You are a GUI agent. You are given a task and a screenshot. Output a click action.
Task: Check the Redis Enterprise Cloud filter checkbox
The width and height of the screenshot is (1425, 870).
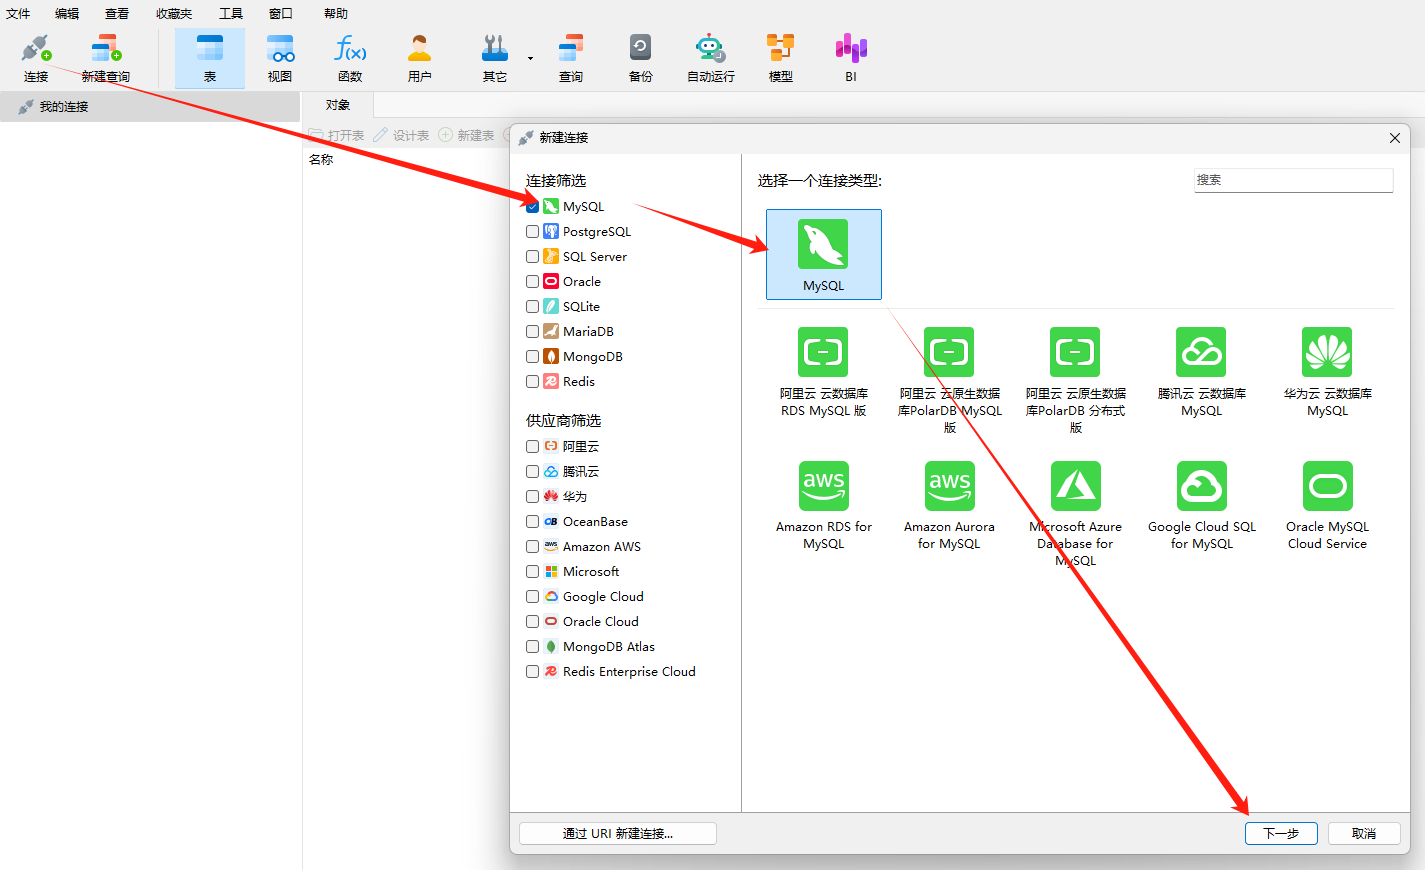tap(533, 672)
